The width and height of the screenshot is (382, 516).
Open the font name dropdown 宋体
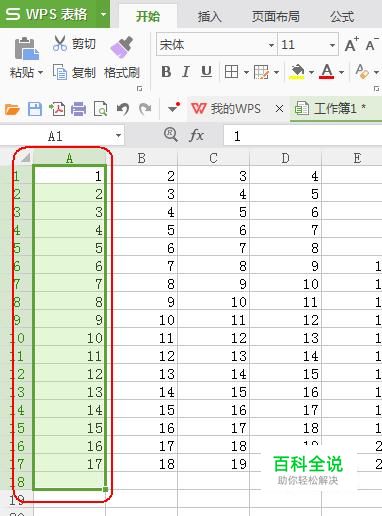pos(272,45)
